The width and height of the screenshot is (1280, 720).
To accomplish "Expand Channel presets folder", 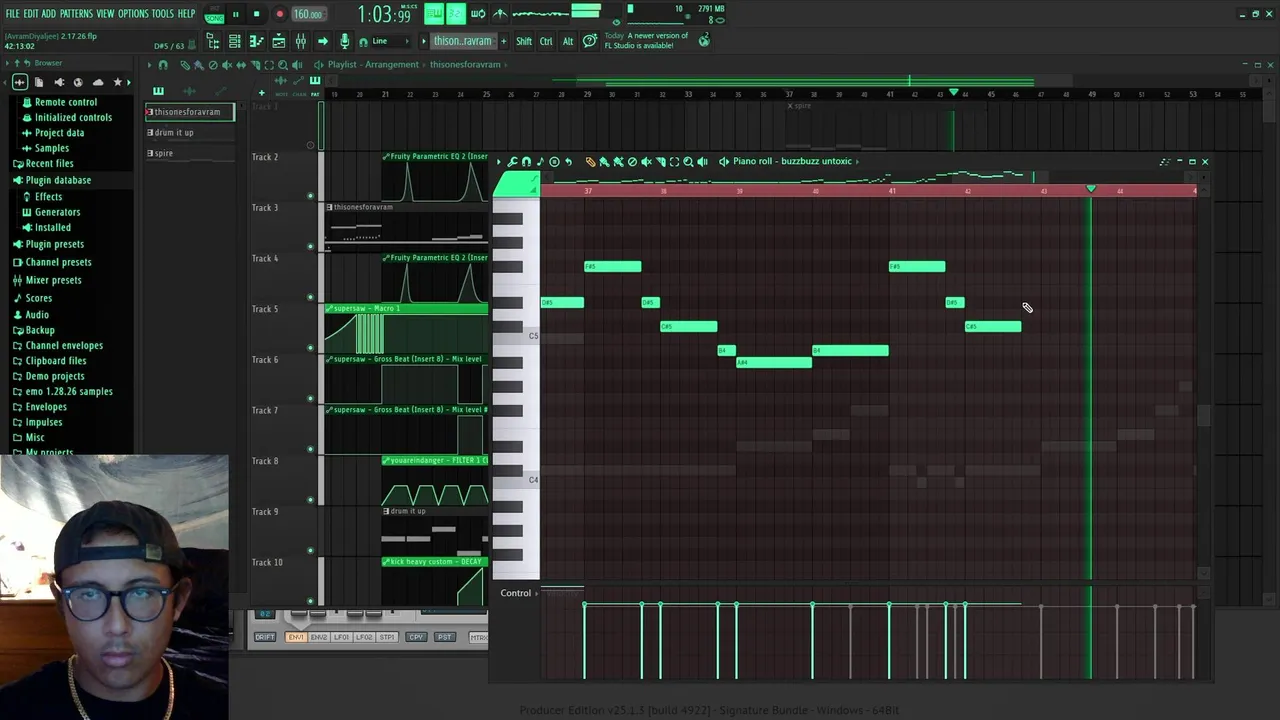I will coord(58,262).
